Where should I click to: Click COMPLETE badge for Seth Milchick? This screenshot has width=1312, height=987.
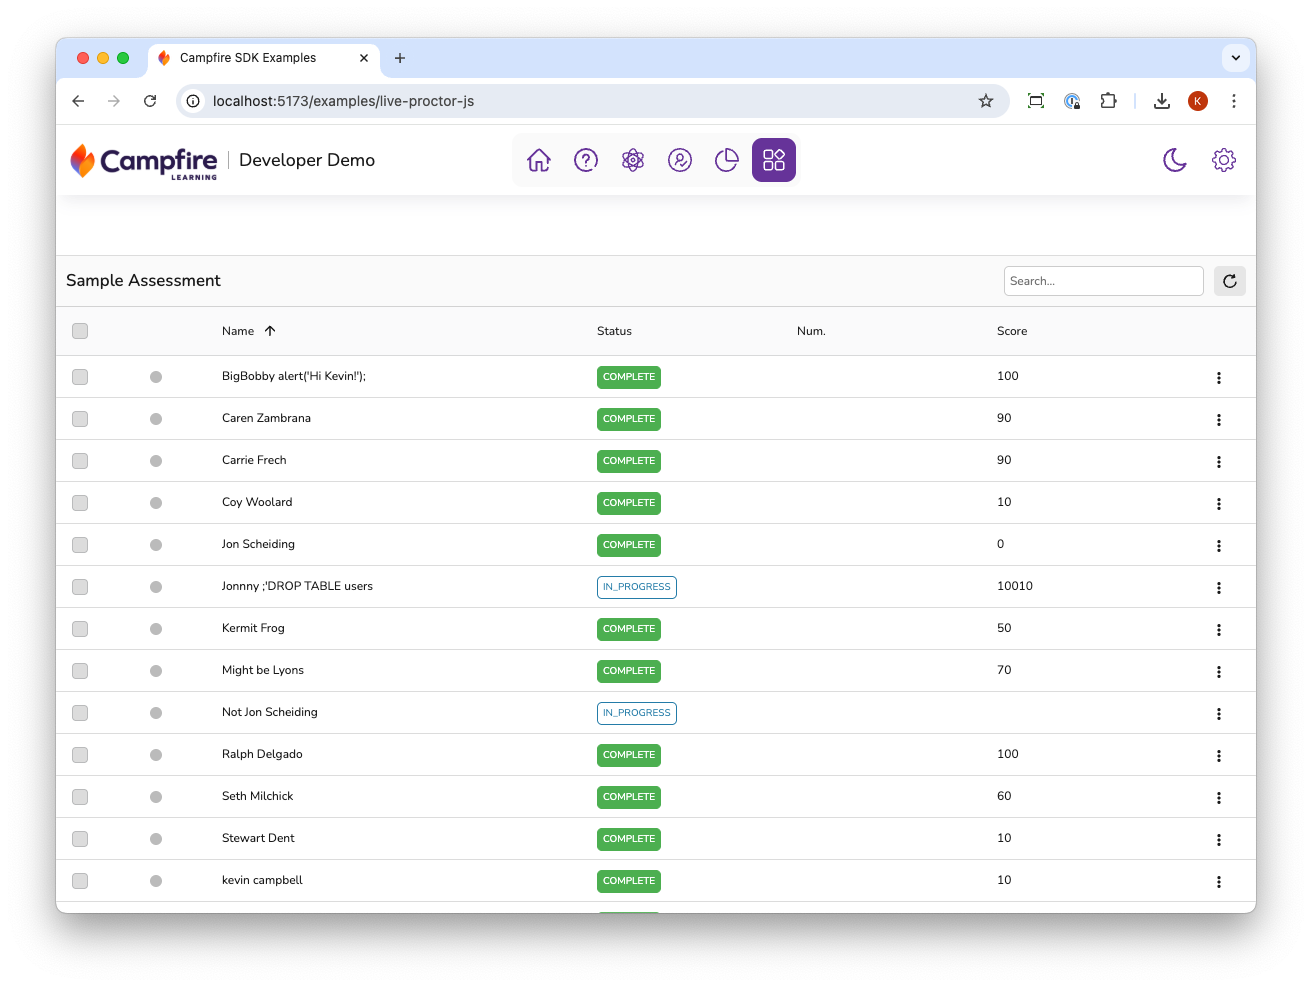[x=629, y=797]
